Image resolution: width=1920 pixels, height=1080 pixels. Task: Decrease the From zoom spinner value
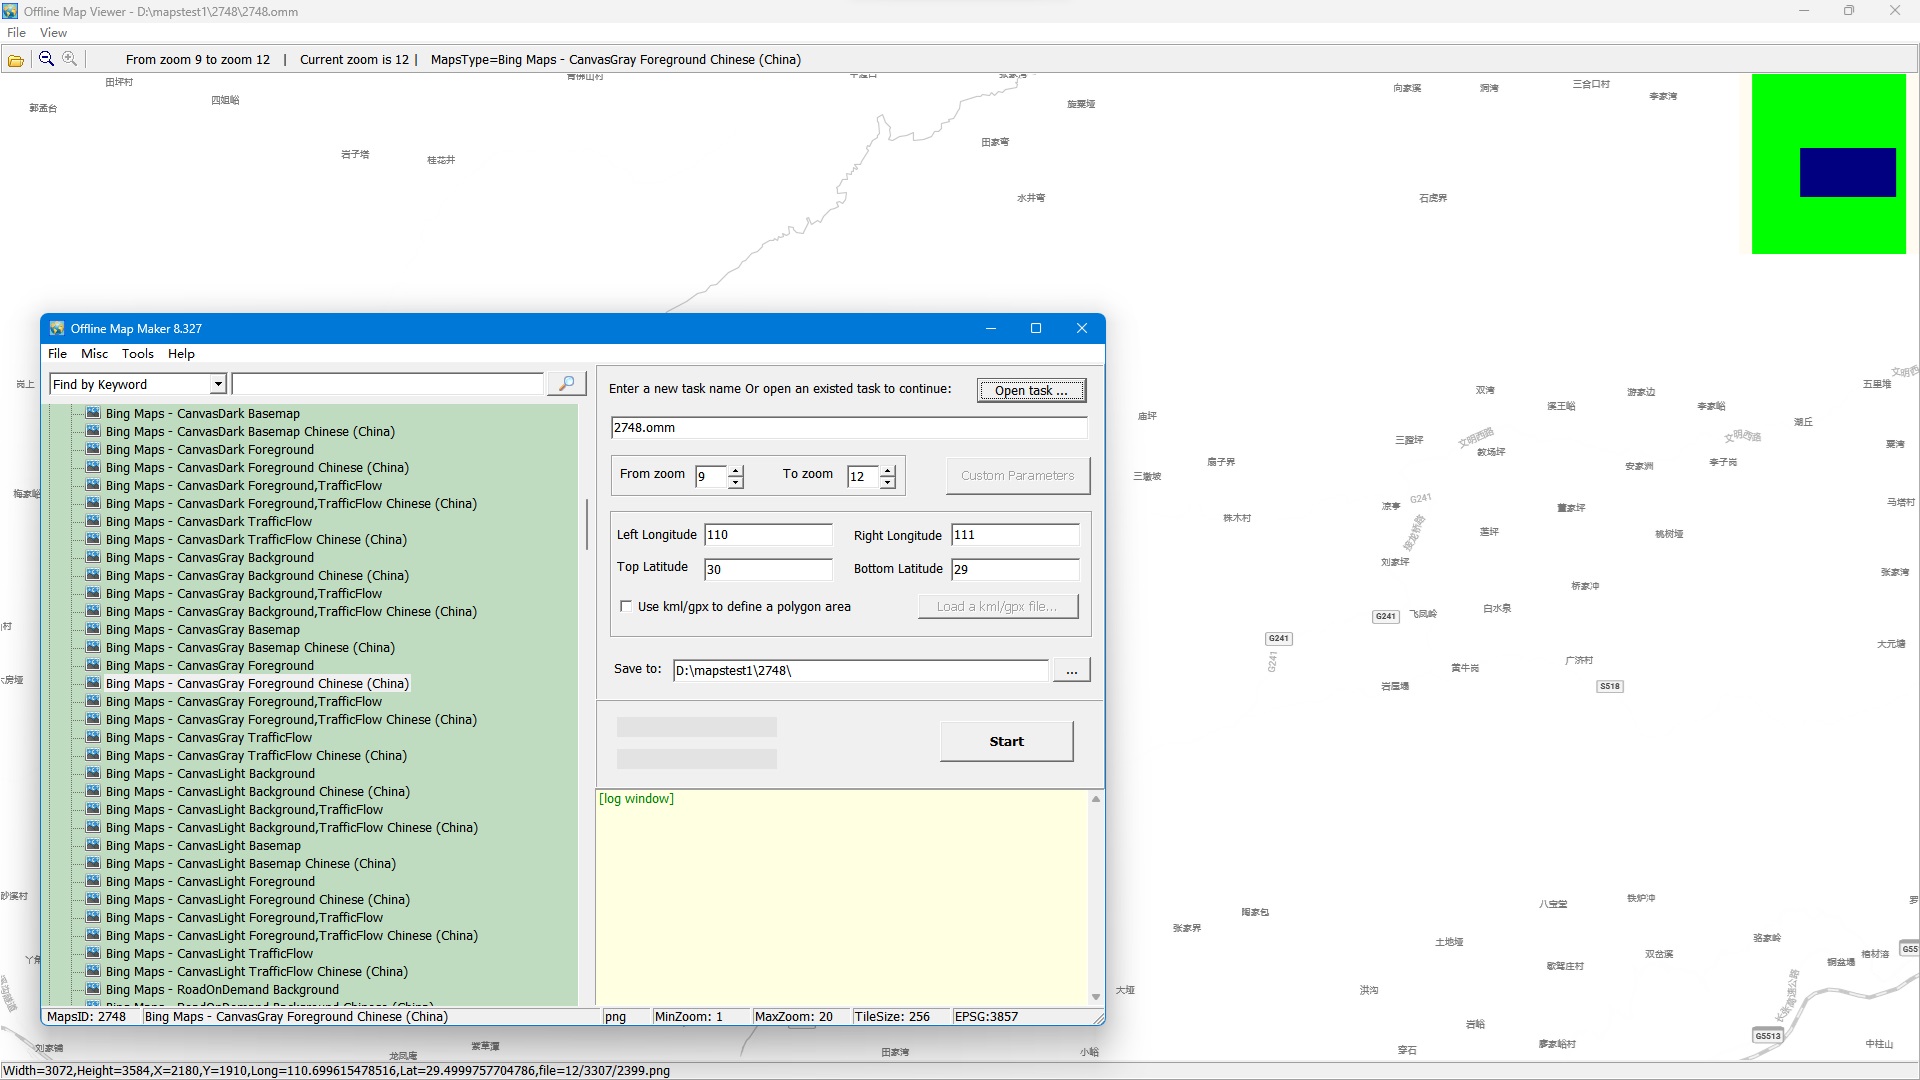(x=736, y=482)
